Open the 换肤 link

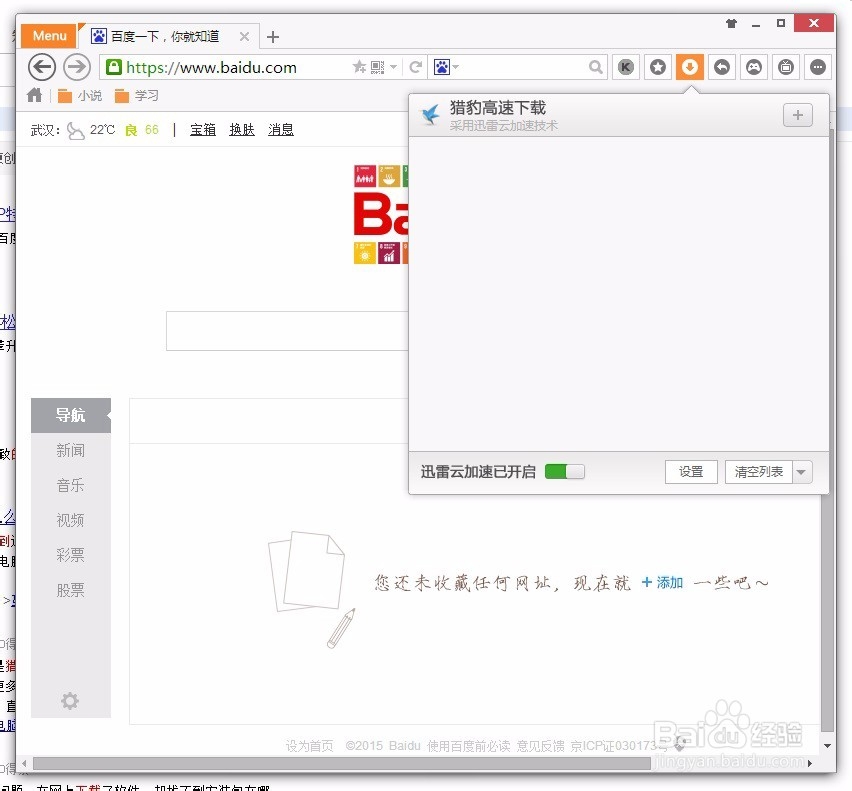[242, 129]
